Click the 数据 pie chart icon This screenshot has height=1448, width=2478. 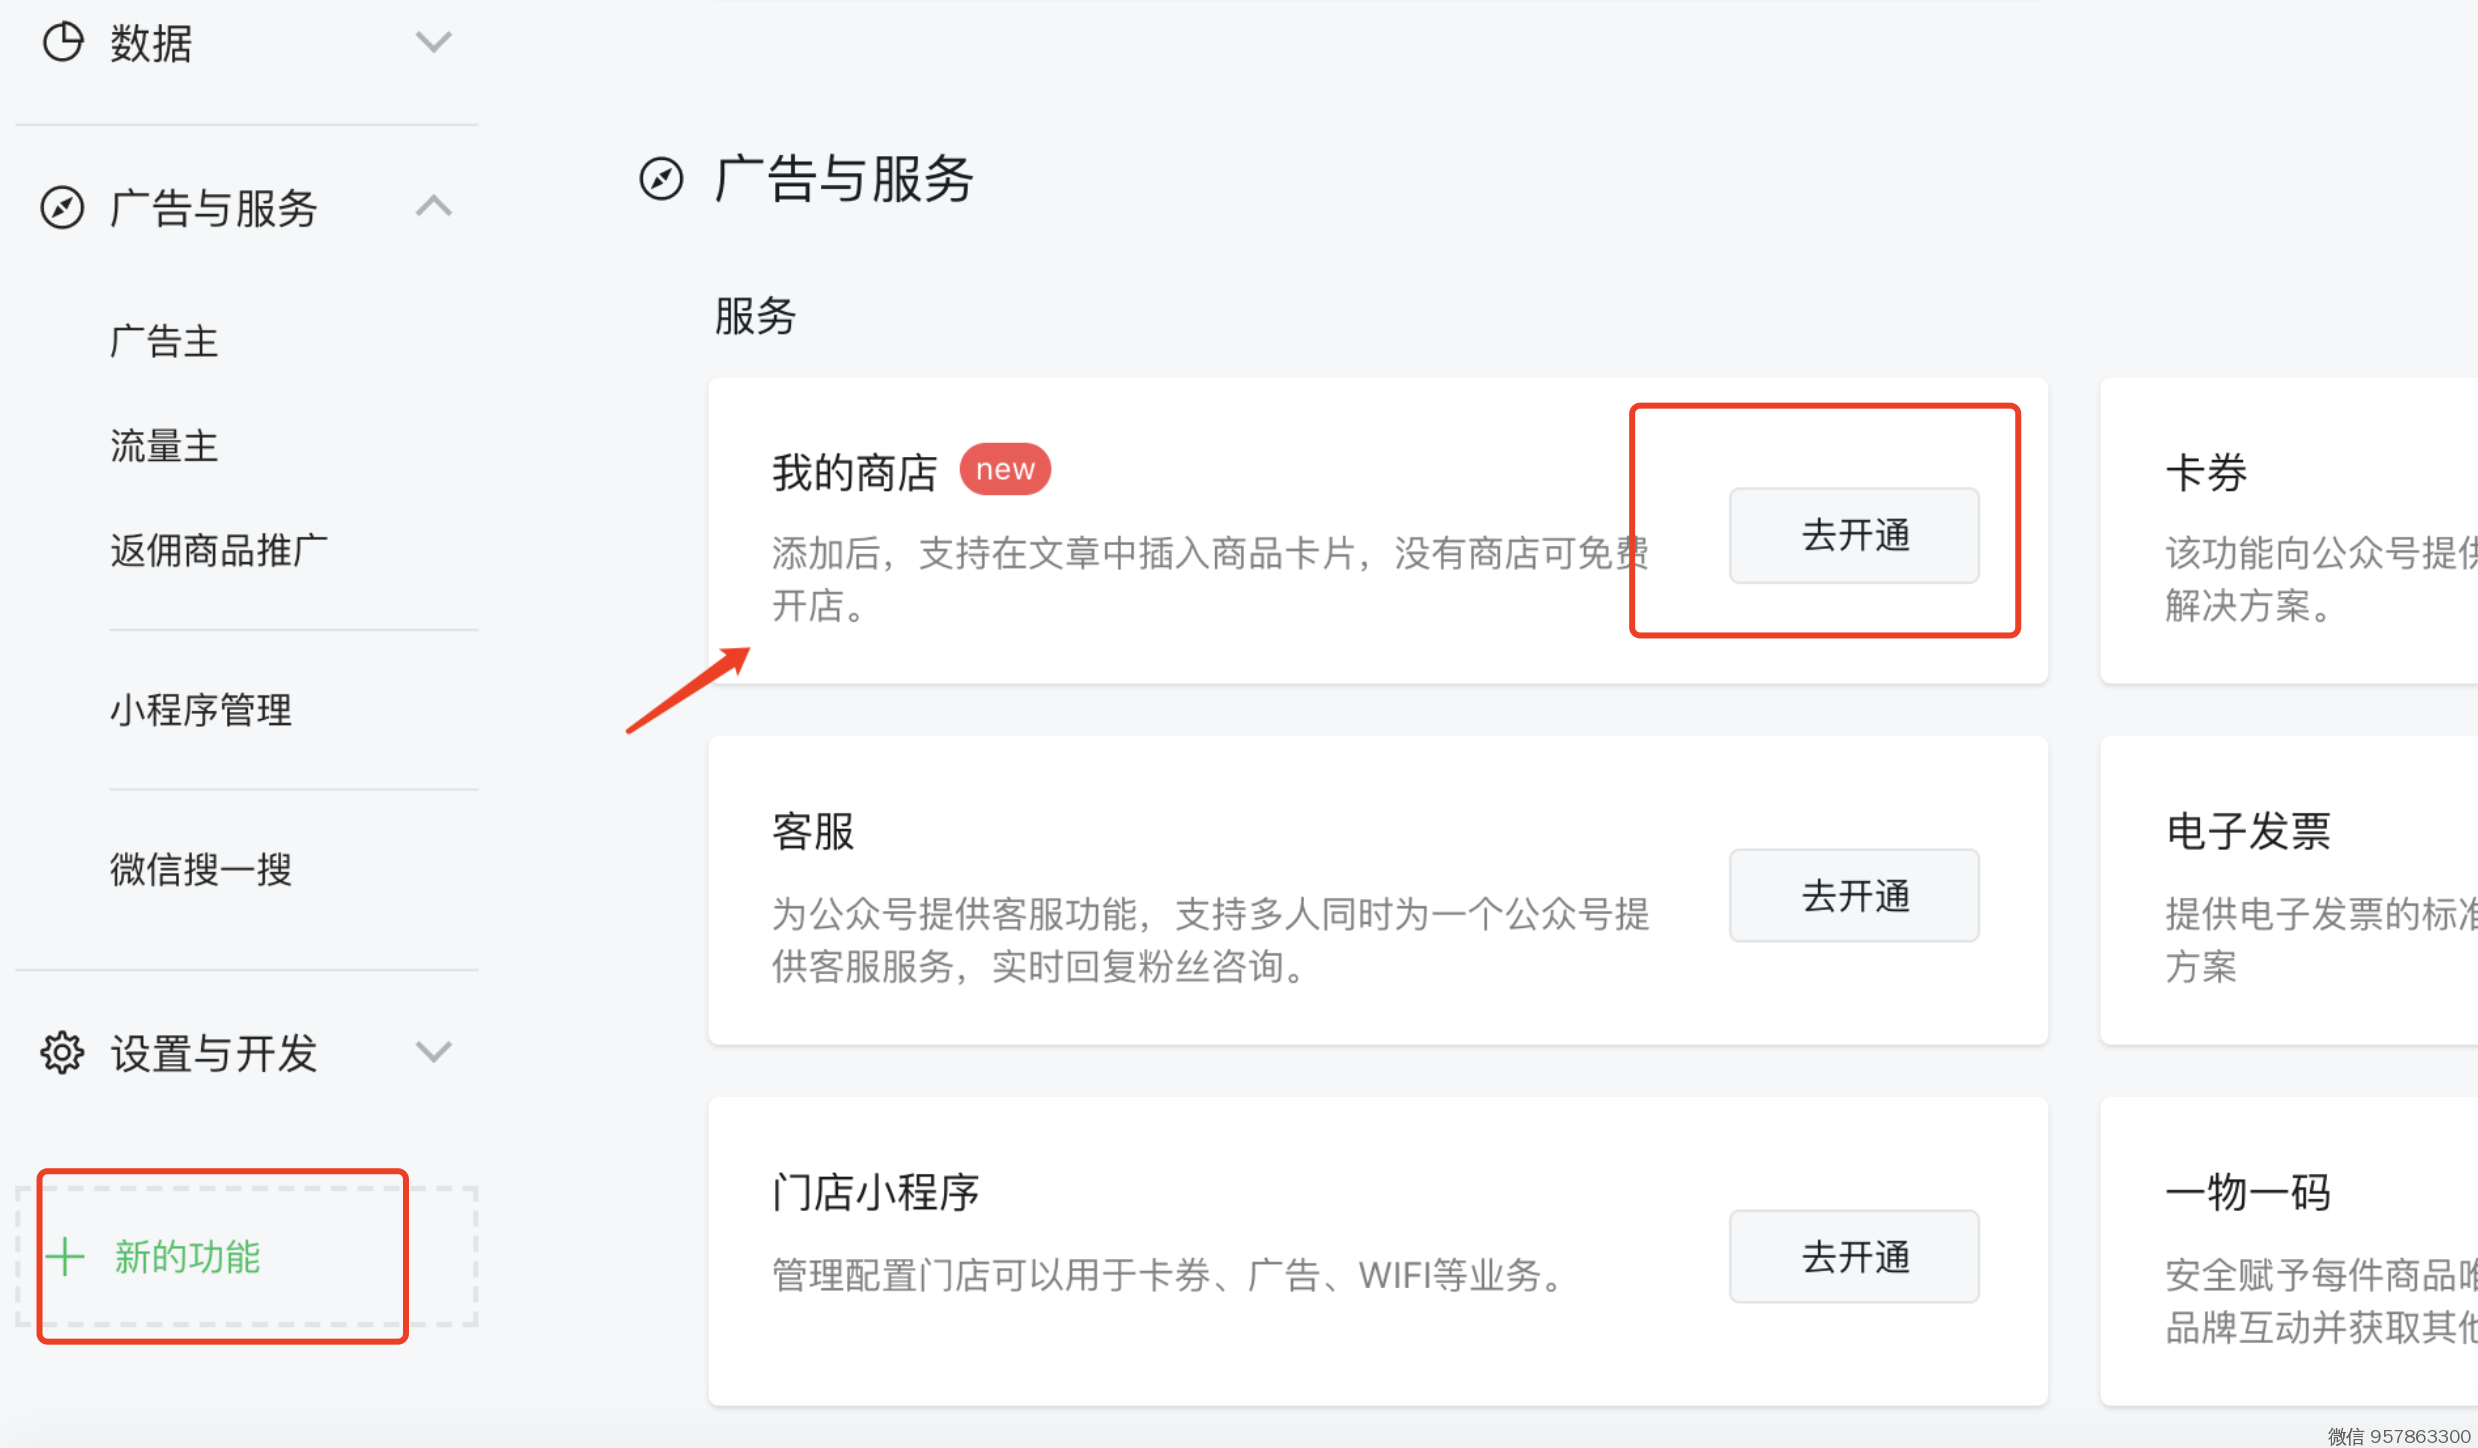click(x=63, y=42)
